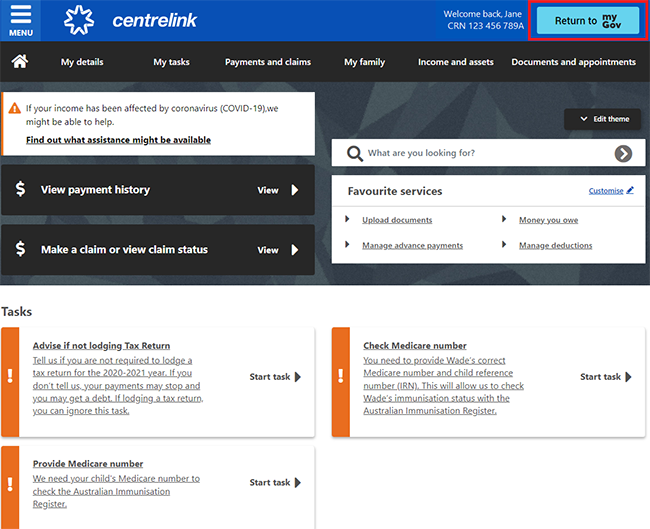Open Find out what assistance might be available
The height and width of the screenshot is (529, 650).
pos(118,140)
